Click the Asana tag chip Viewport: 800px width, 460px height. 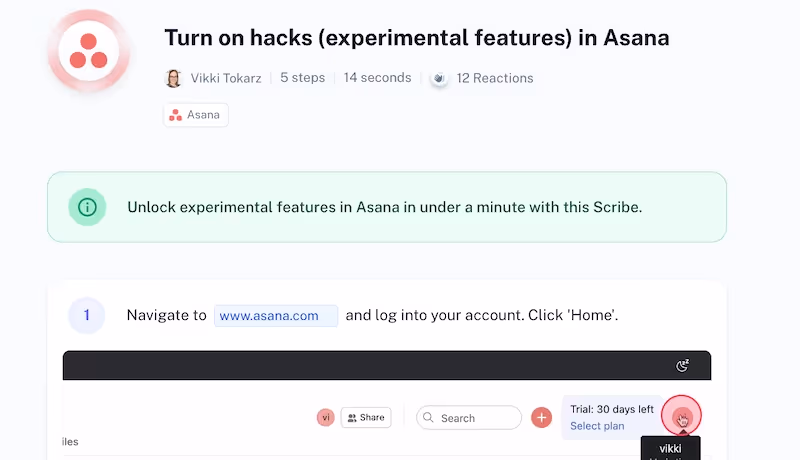[x=196, y=115]
